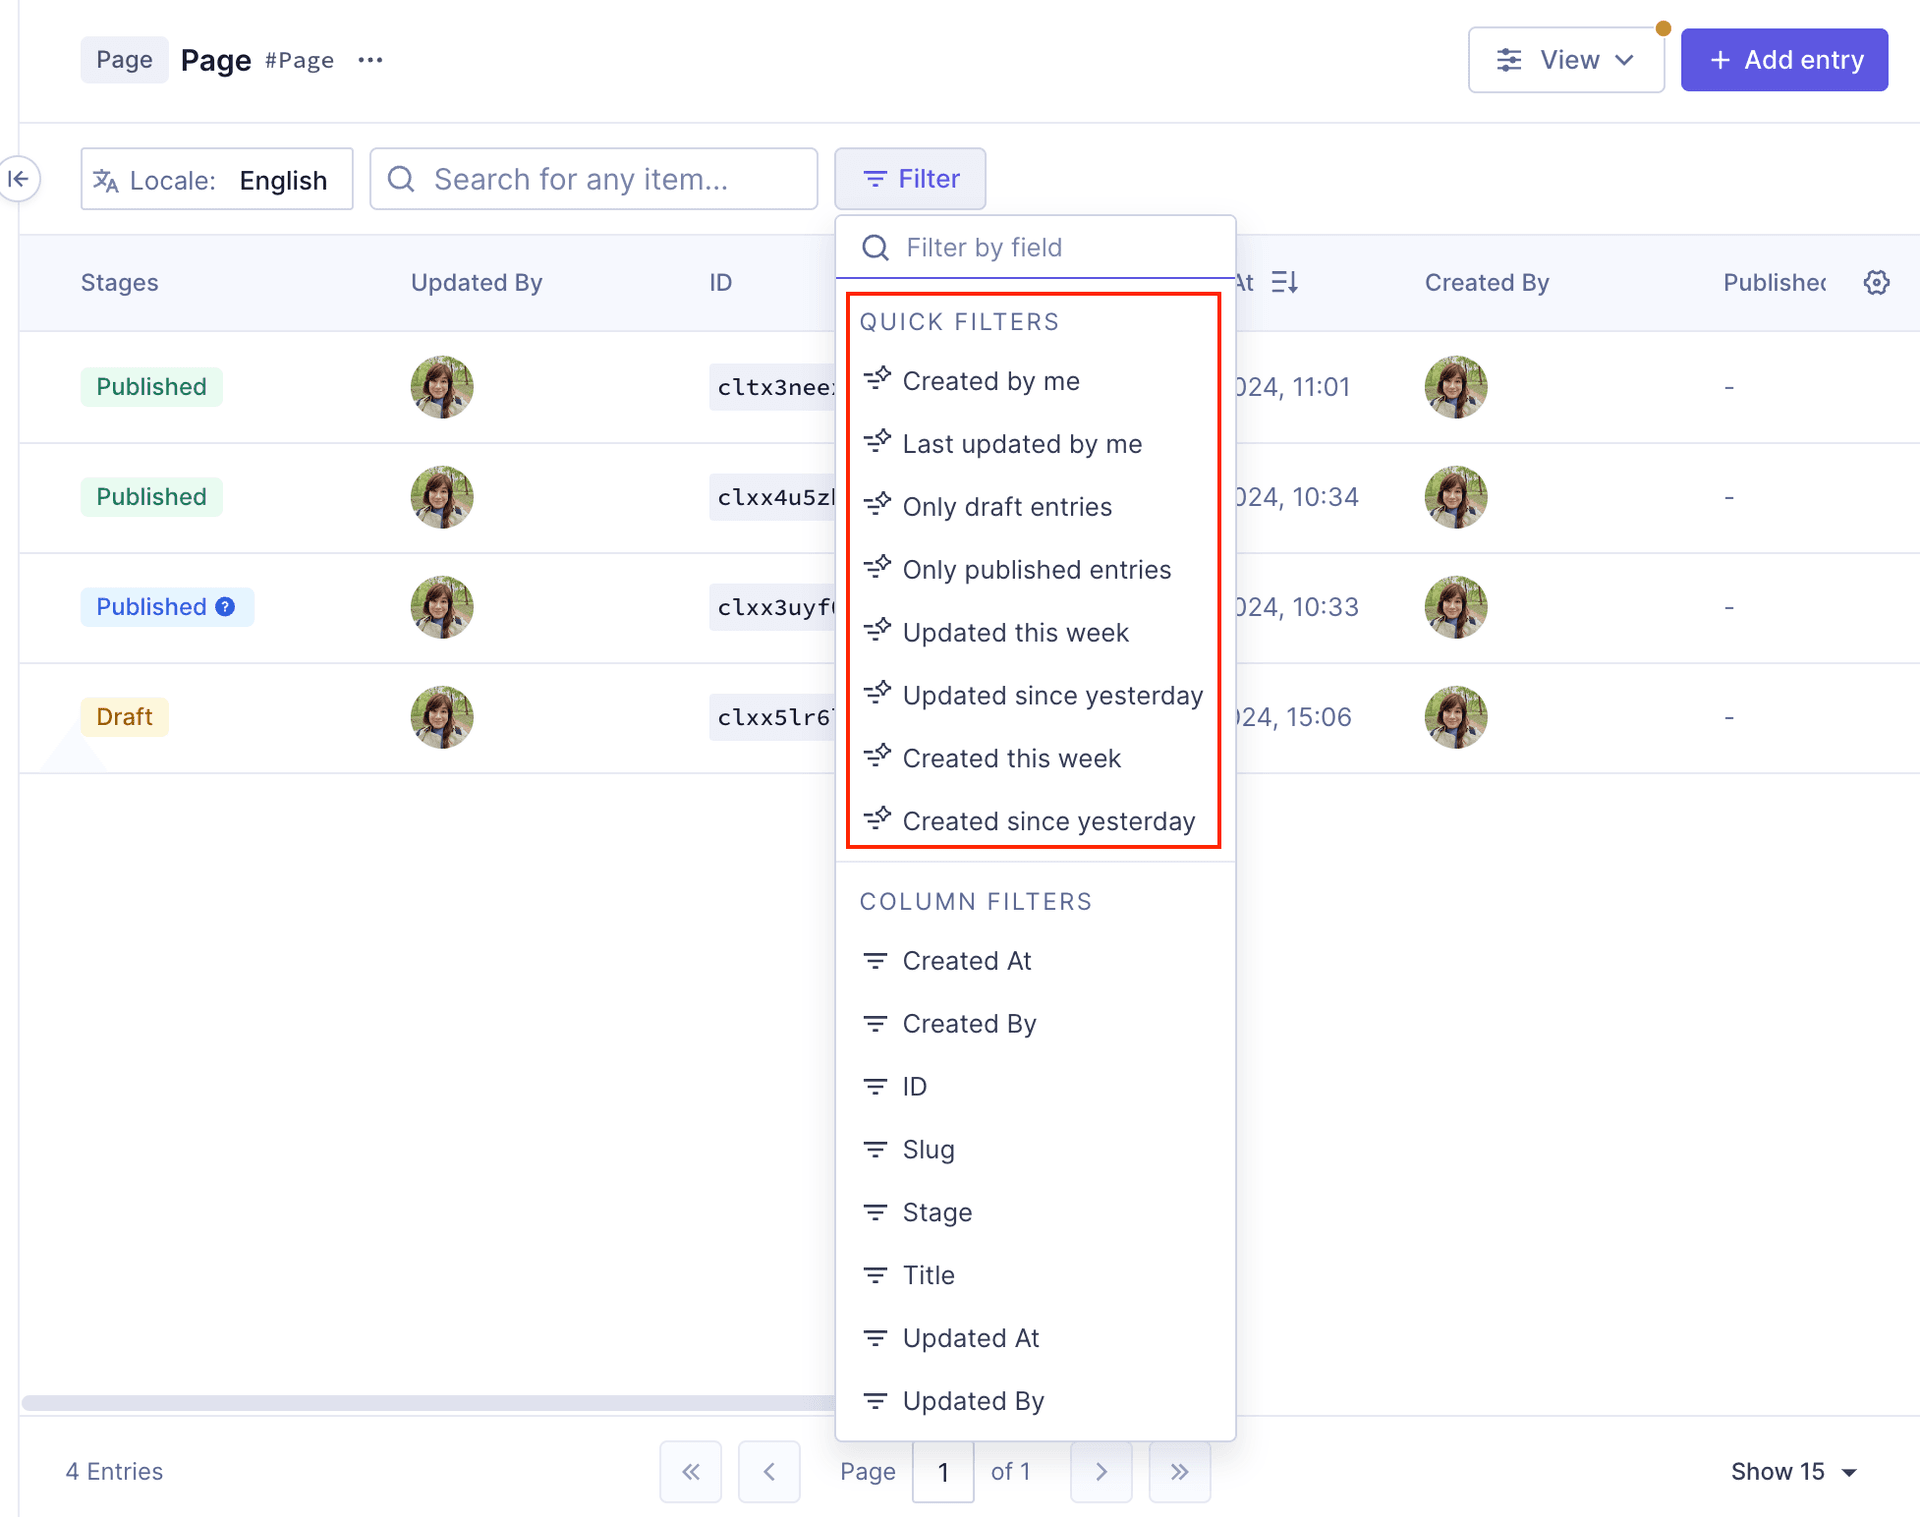1920x1517 pixels.
Task: Jump to the last page with double-right arrows
Action: coord(1180,1471)
